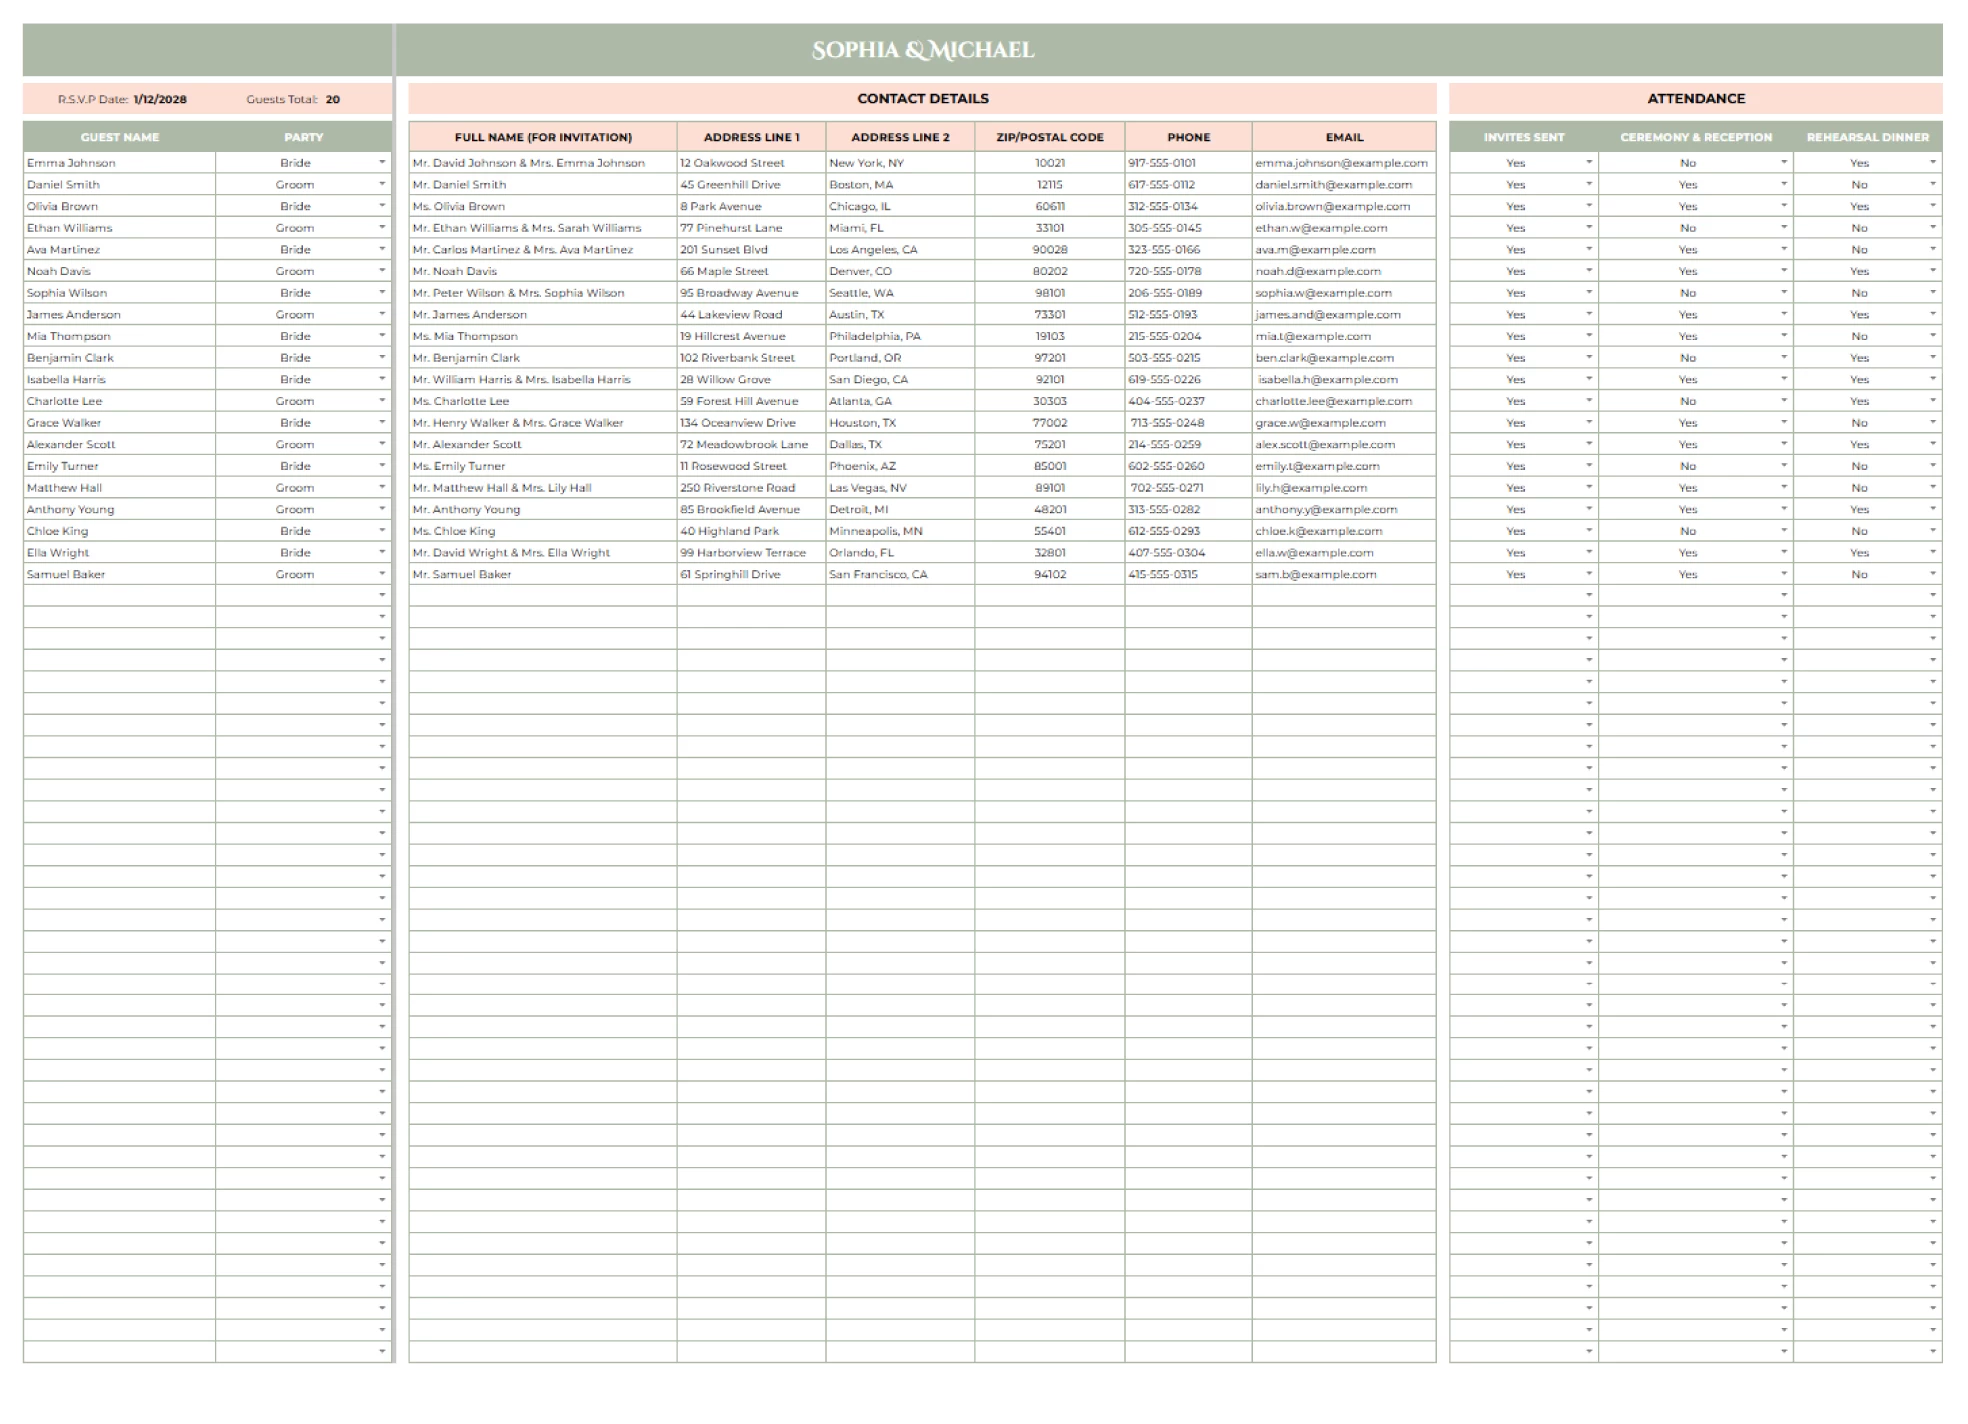Open Rehearsal Dinner dropdown for Samuel Baker

(1932, 574)
